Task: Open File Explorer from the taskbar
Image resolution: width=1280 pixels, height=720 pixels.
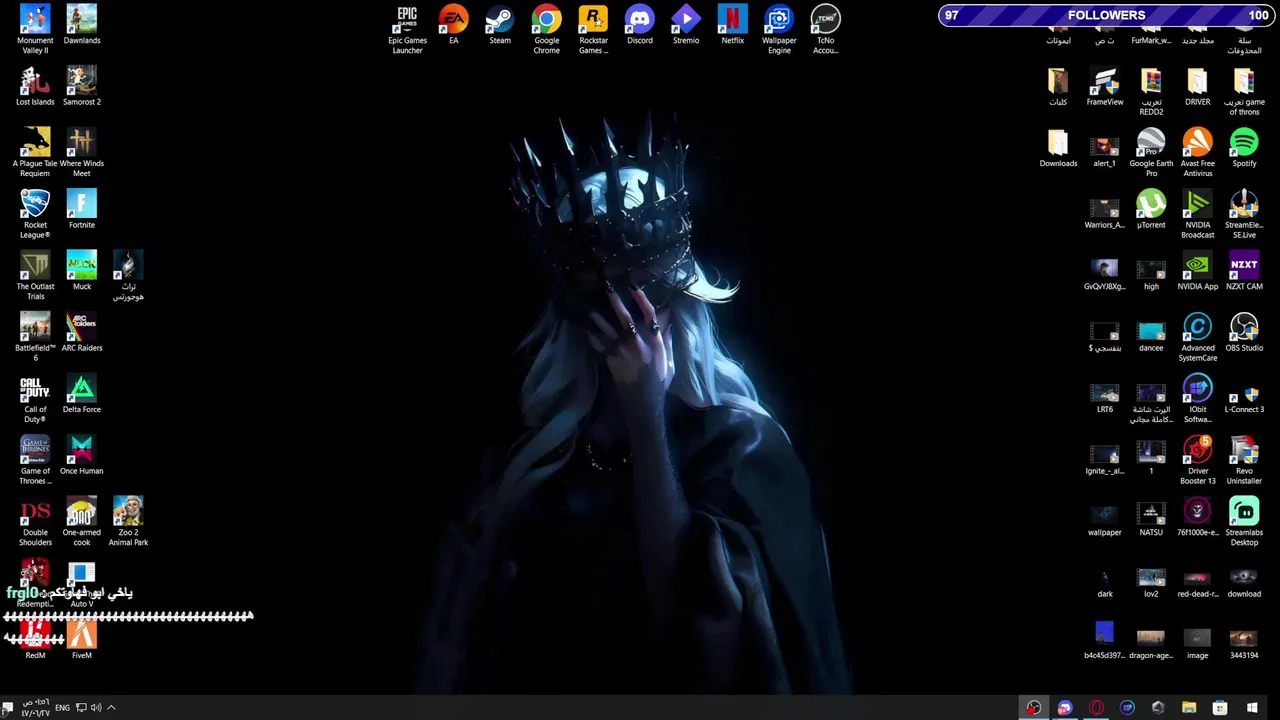Action: tap(1189, 708)
